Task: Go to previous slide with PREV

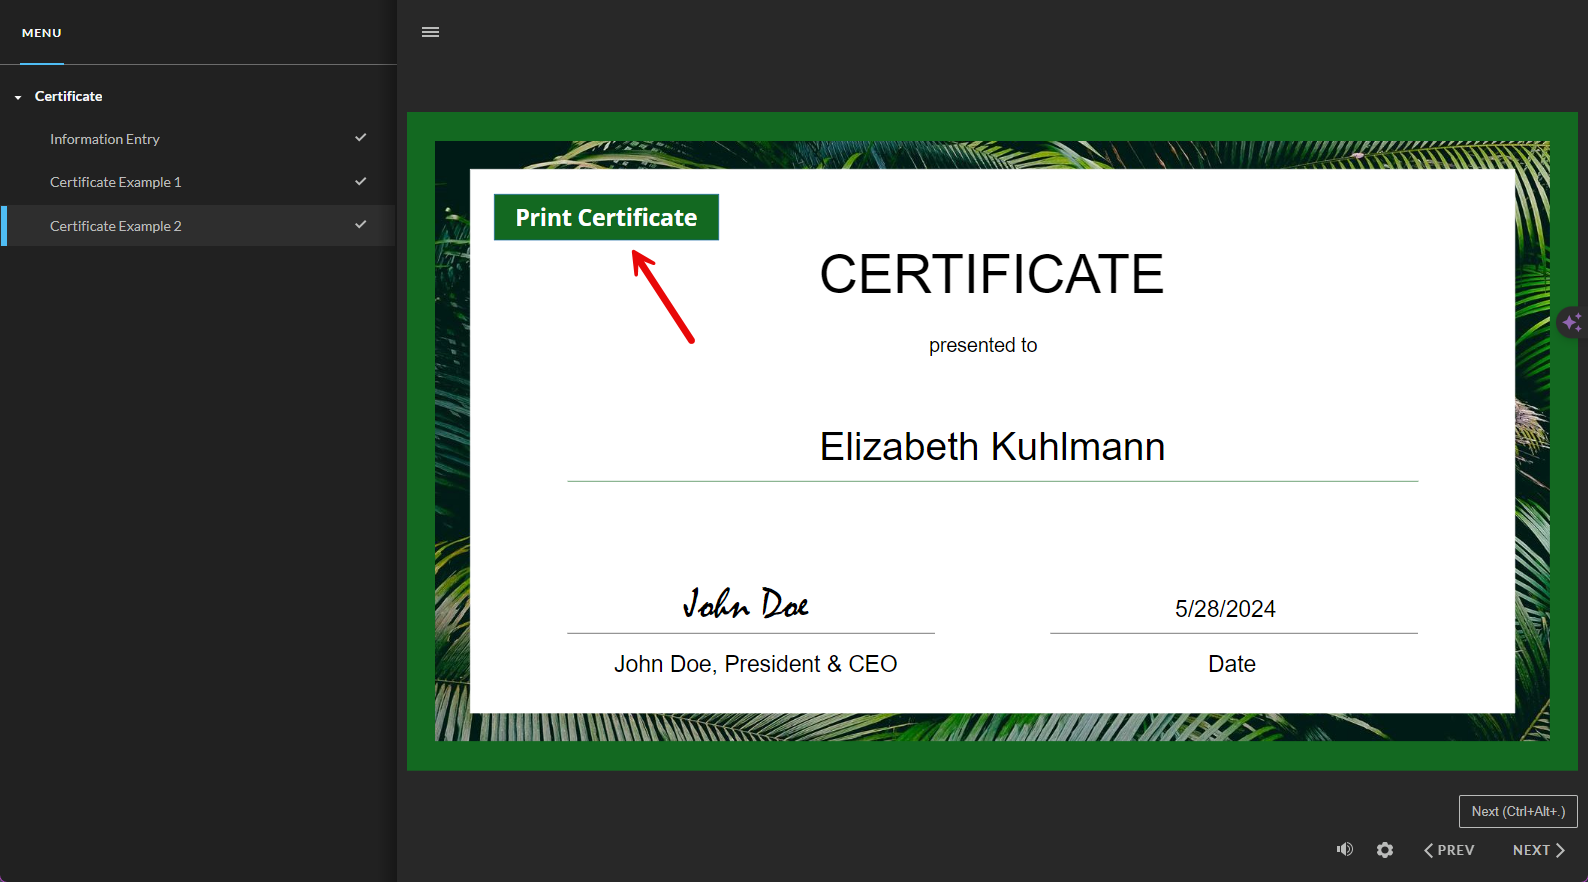Action: point(1449,850)
